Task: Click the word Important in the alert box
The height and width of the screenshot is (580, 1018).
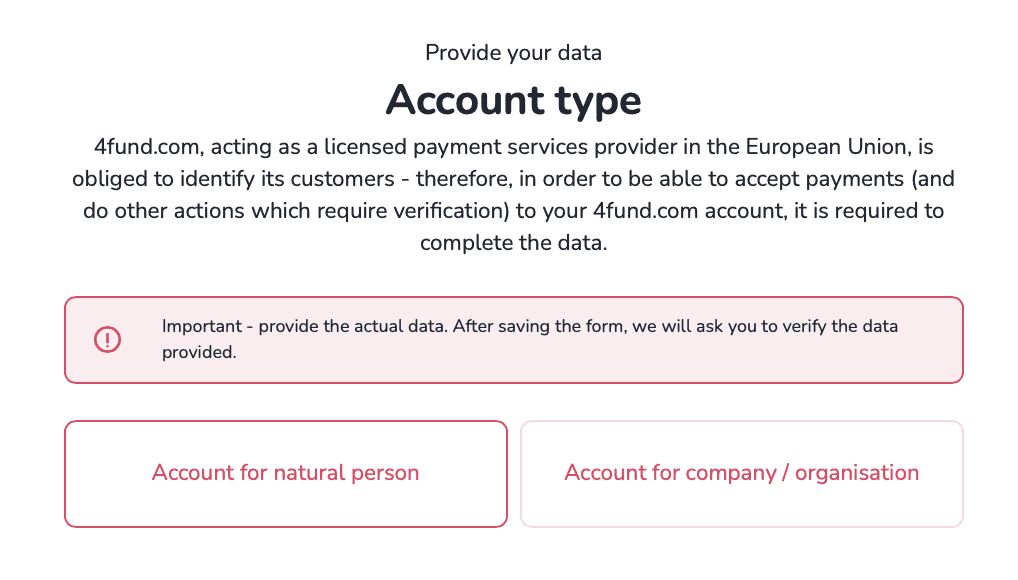Action: pyautogui.click(x=202, y=326)
